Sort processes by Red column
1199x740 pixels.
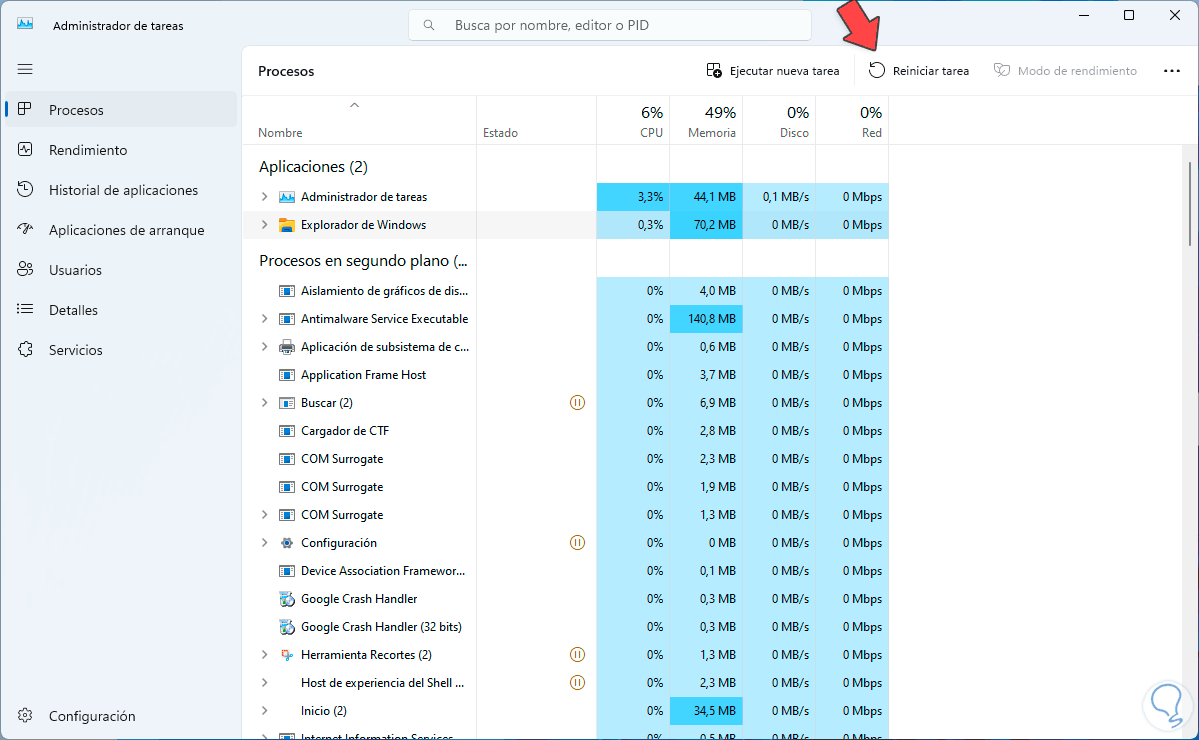coord(852,122)
